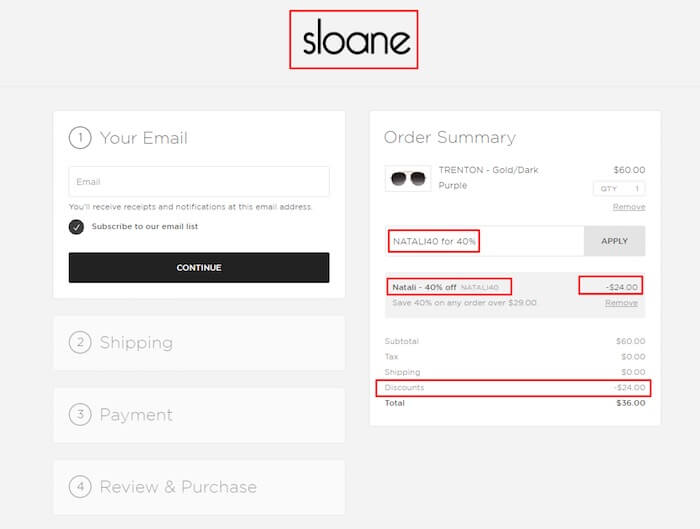Click the Natali - 40% off coupon label
Screen dimensions: 700x529
click(424, 287)
